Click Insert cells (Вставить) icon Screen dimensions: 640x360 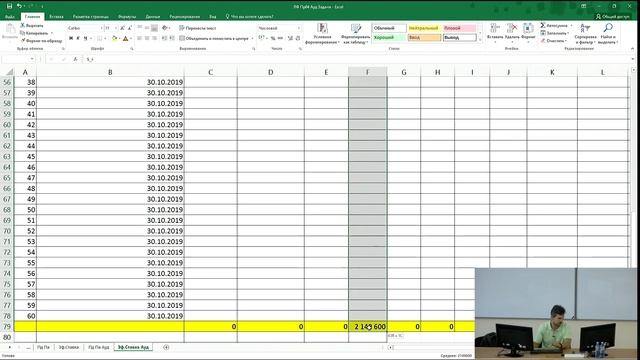coord(495,28)
